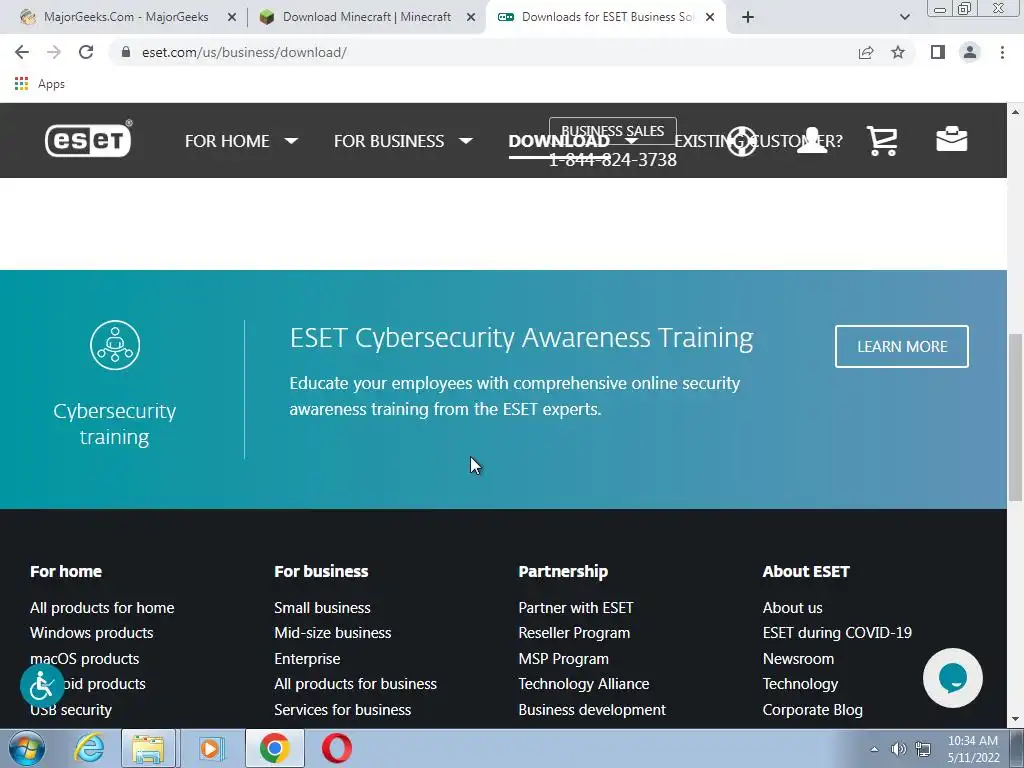The height and width of the screenshot is (768, 1024).
Task: Open the shopping cart icon
Action: click(882, 140)
